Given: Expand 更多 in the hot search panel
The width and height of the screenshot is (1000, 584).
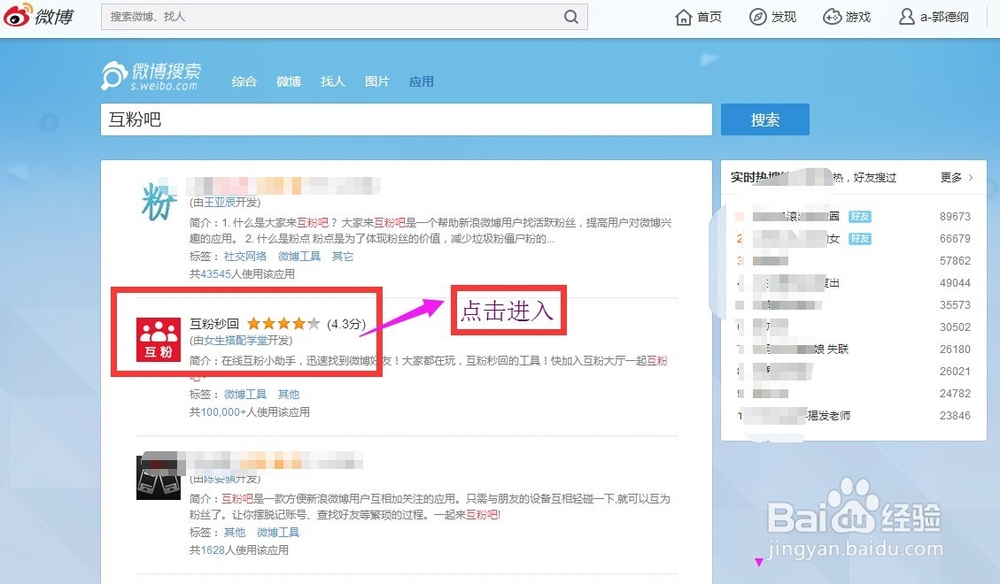Looking at the screenshot, I should 956,177.
